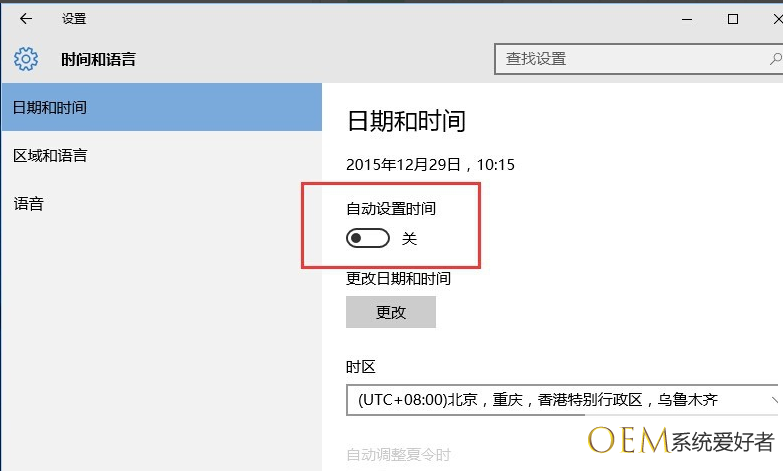Open 区域和语言 in the sidebar
This screenshot has height=471, width=783.
point(50,155)
